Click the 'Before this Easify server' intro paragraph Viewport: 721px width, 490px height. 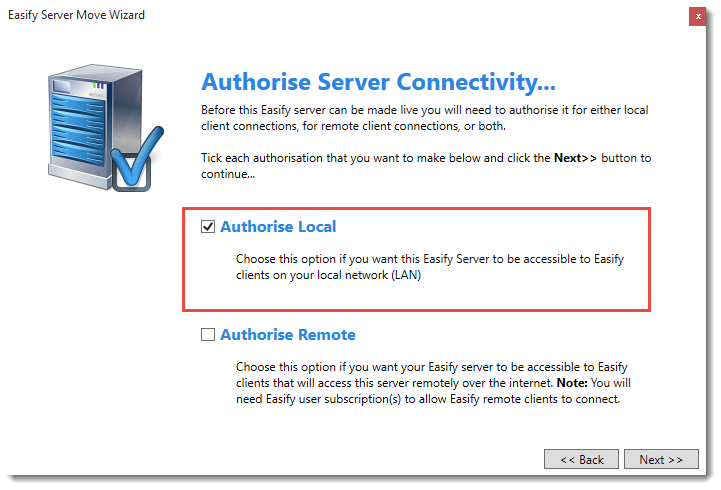click(x=425, y=118)
